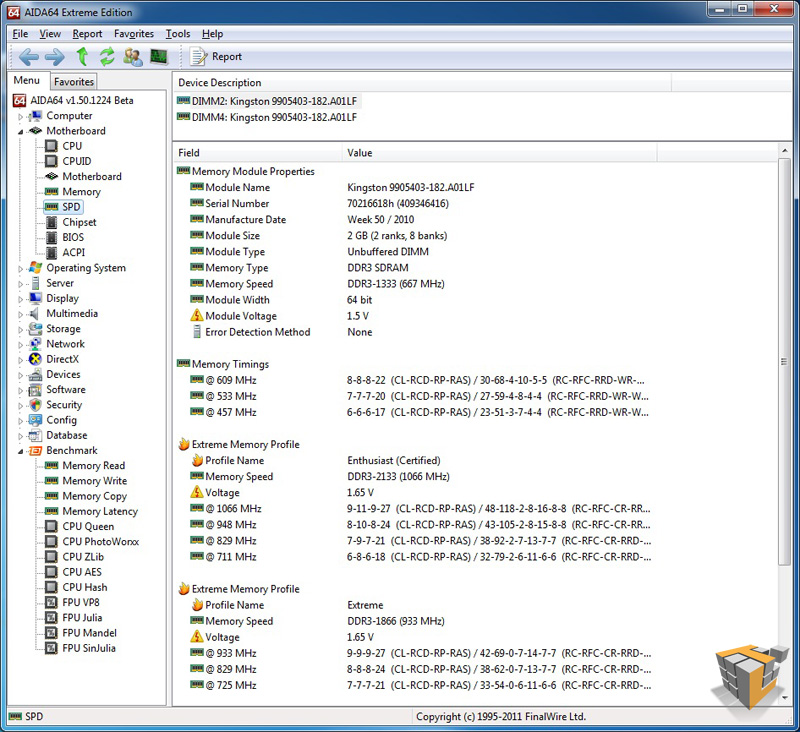
Task: Click the Database icon in tree
Action: pyautogui.click(x=35, y=435)
